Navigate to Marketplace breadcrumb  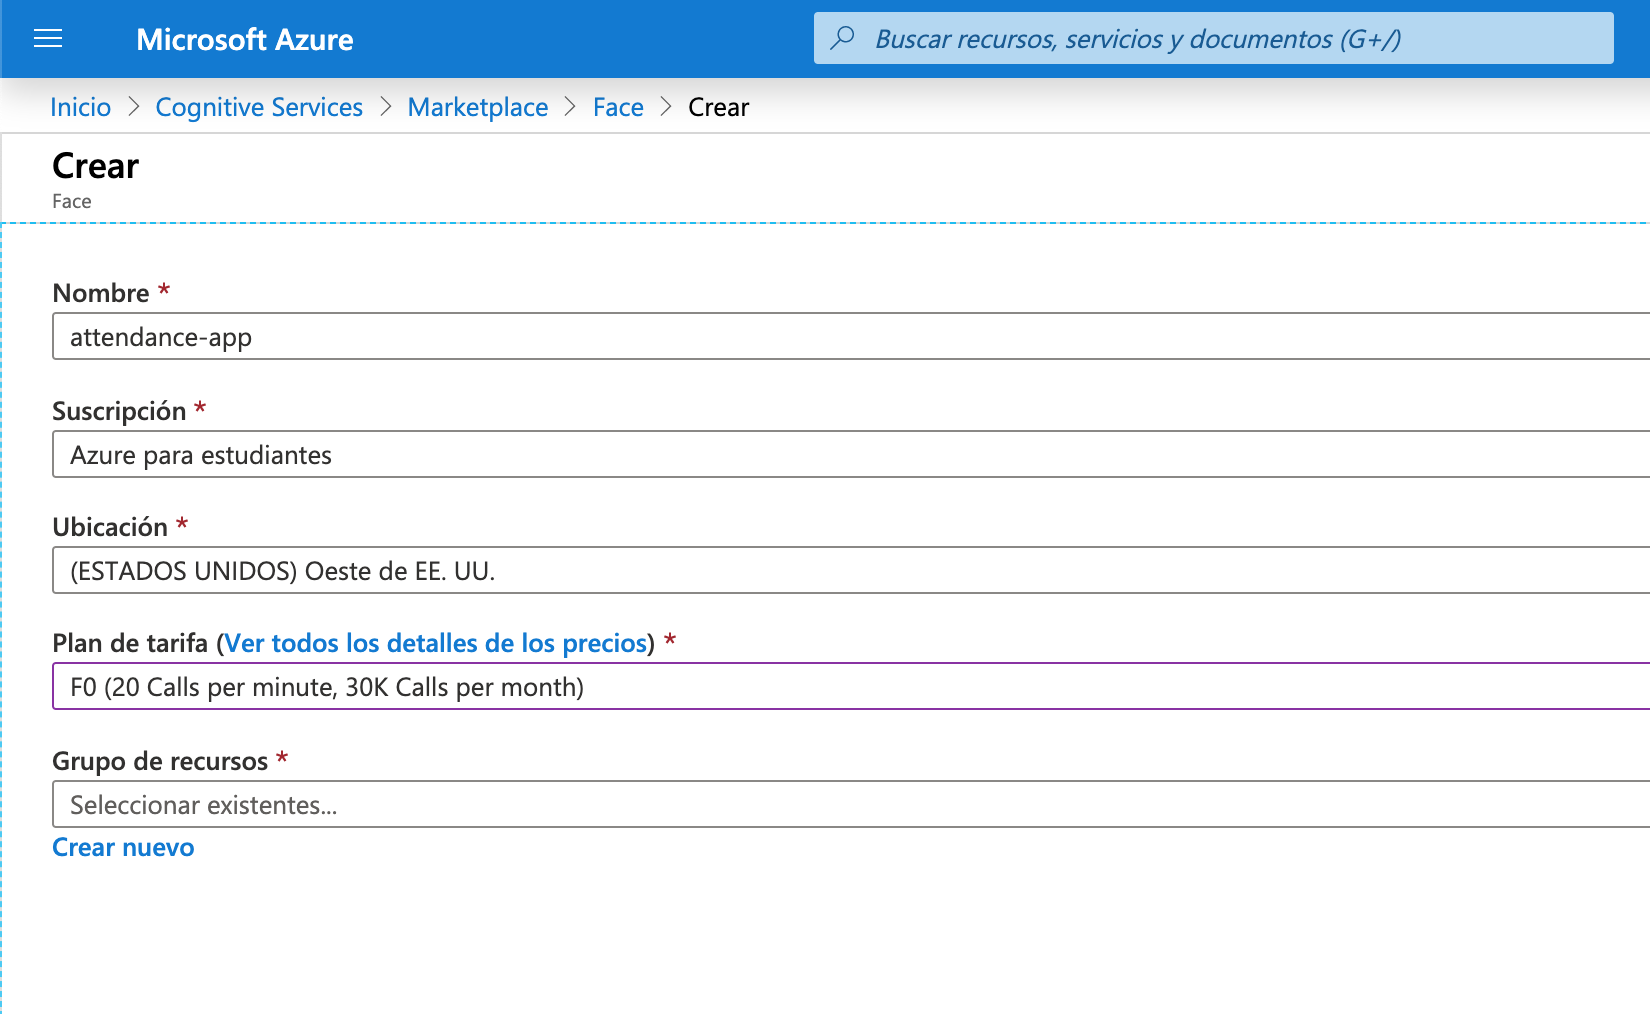point(478,107)
